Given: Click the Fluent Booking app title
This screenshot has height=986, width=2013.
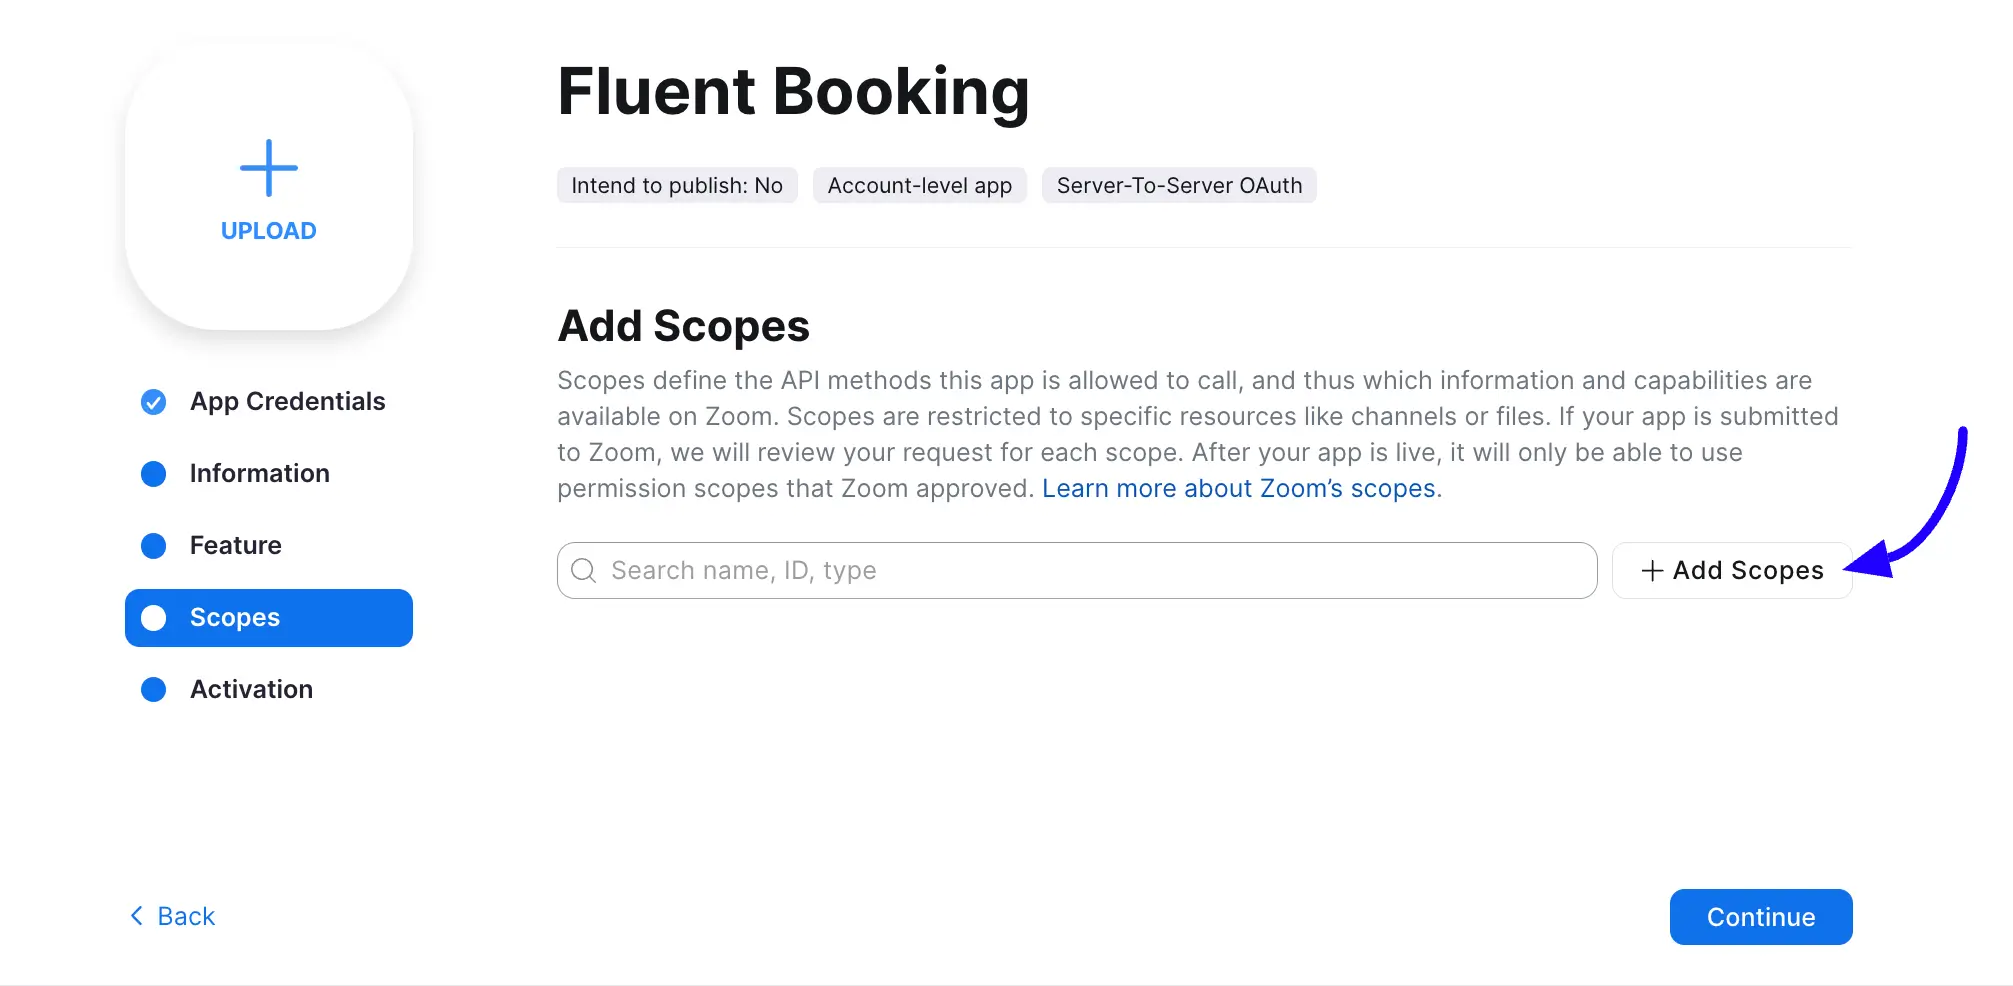Looking at the screenshot, I should 794,92.
